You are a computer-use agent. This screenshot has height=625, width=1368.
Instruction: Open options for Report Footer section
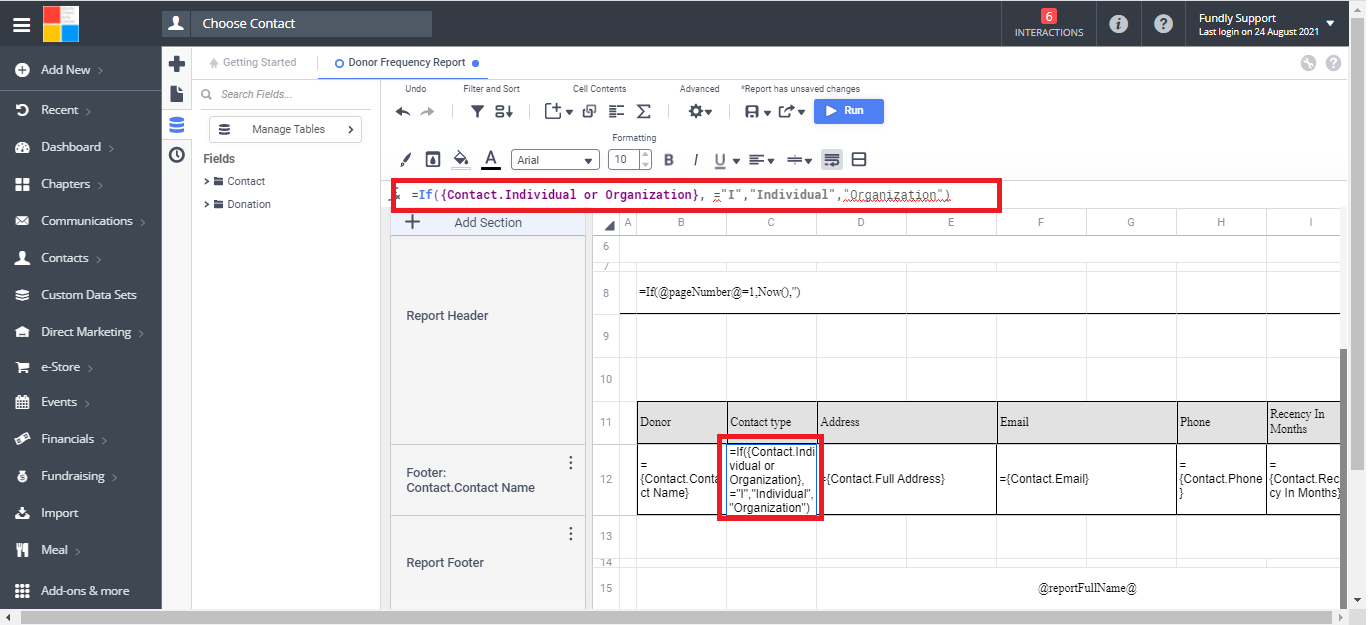[x=571, y=533]
